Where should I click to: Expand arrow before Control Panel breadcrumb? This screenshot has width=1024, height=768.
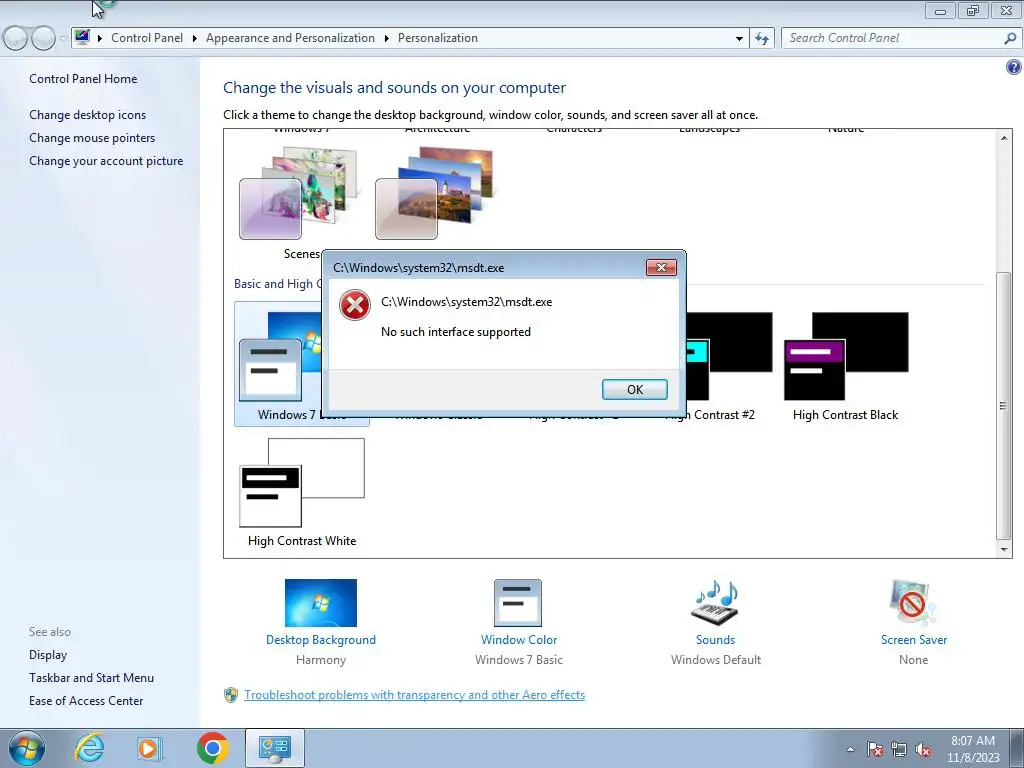tap(100, 38)
